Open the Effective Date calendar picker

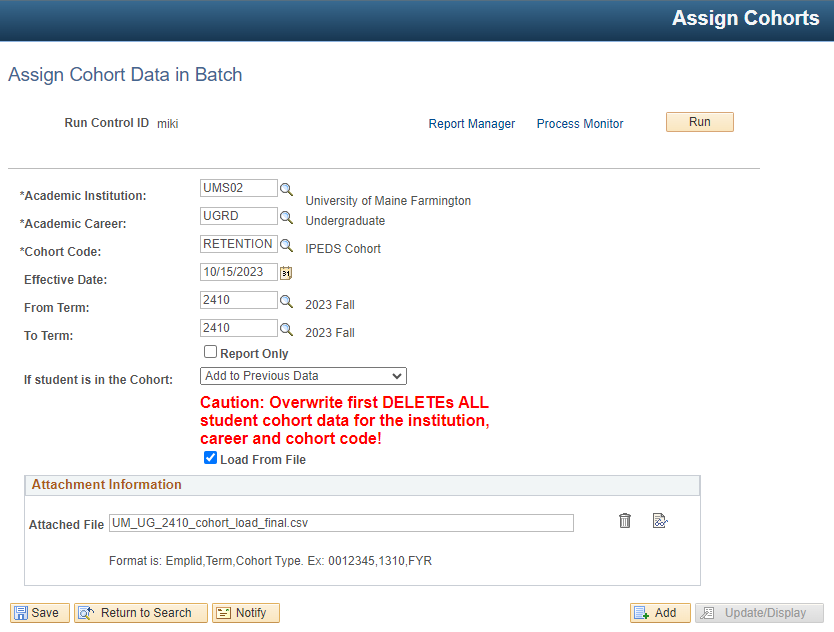(286, 273)
